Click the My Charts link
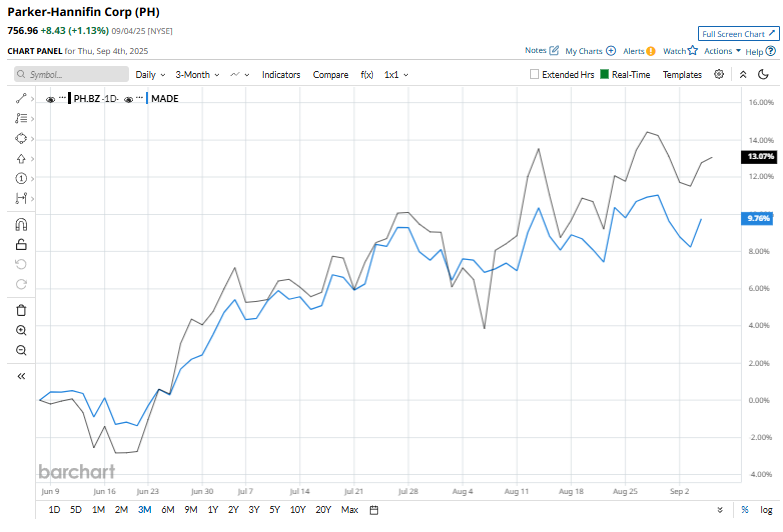This screenshot has height=532, width=783. [584, 51]
